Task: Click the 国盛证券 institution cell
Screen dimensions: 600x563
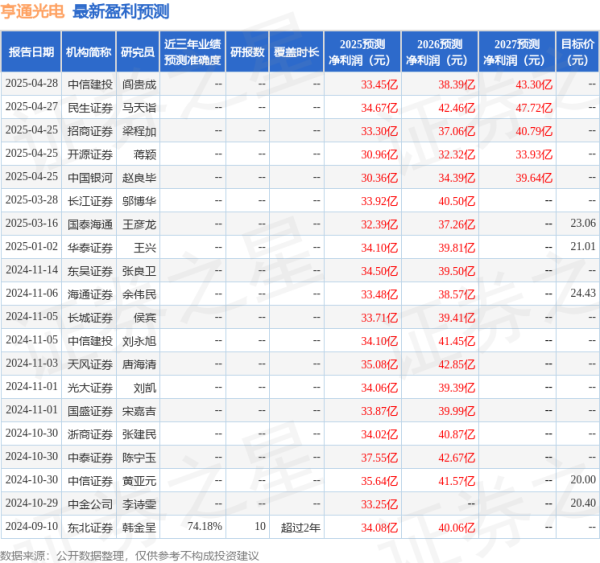Action: 90,411
